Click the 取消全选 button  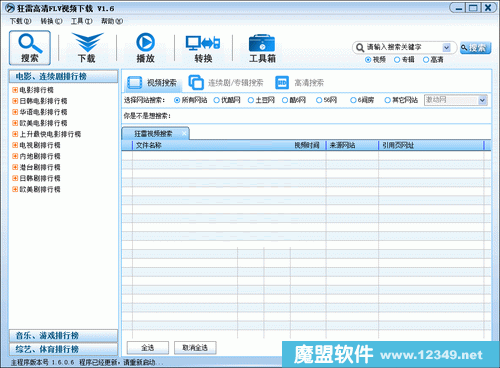(195, 348)
